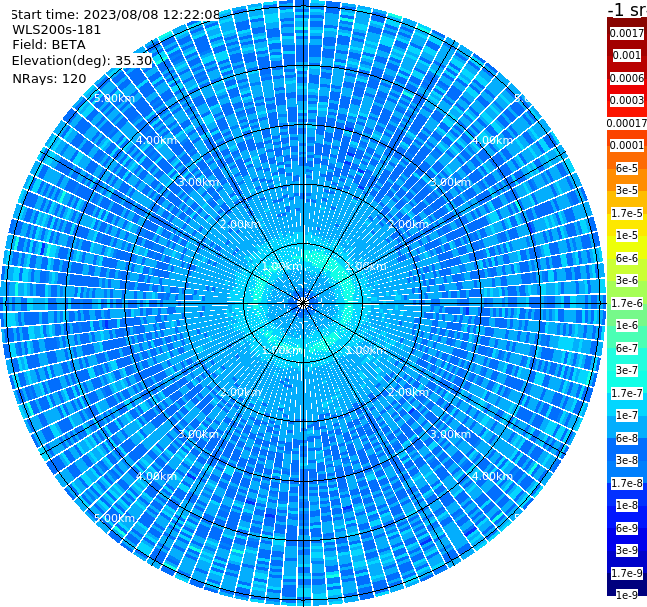Screen dimensions: 647x607
Task: Select the lower-right 3.00km range ring label
Action: (x=451, y=434)
